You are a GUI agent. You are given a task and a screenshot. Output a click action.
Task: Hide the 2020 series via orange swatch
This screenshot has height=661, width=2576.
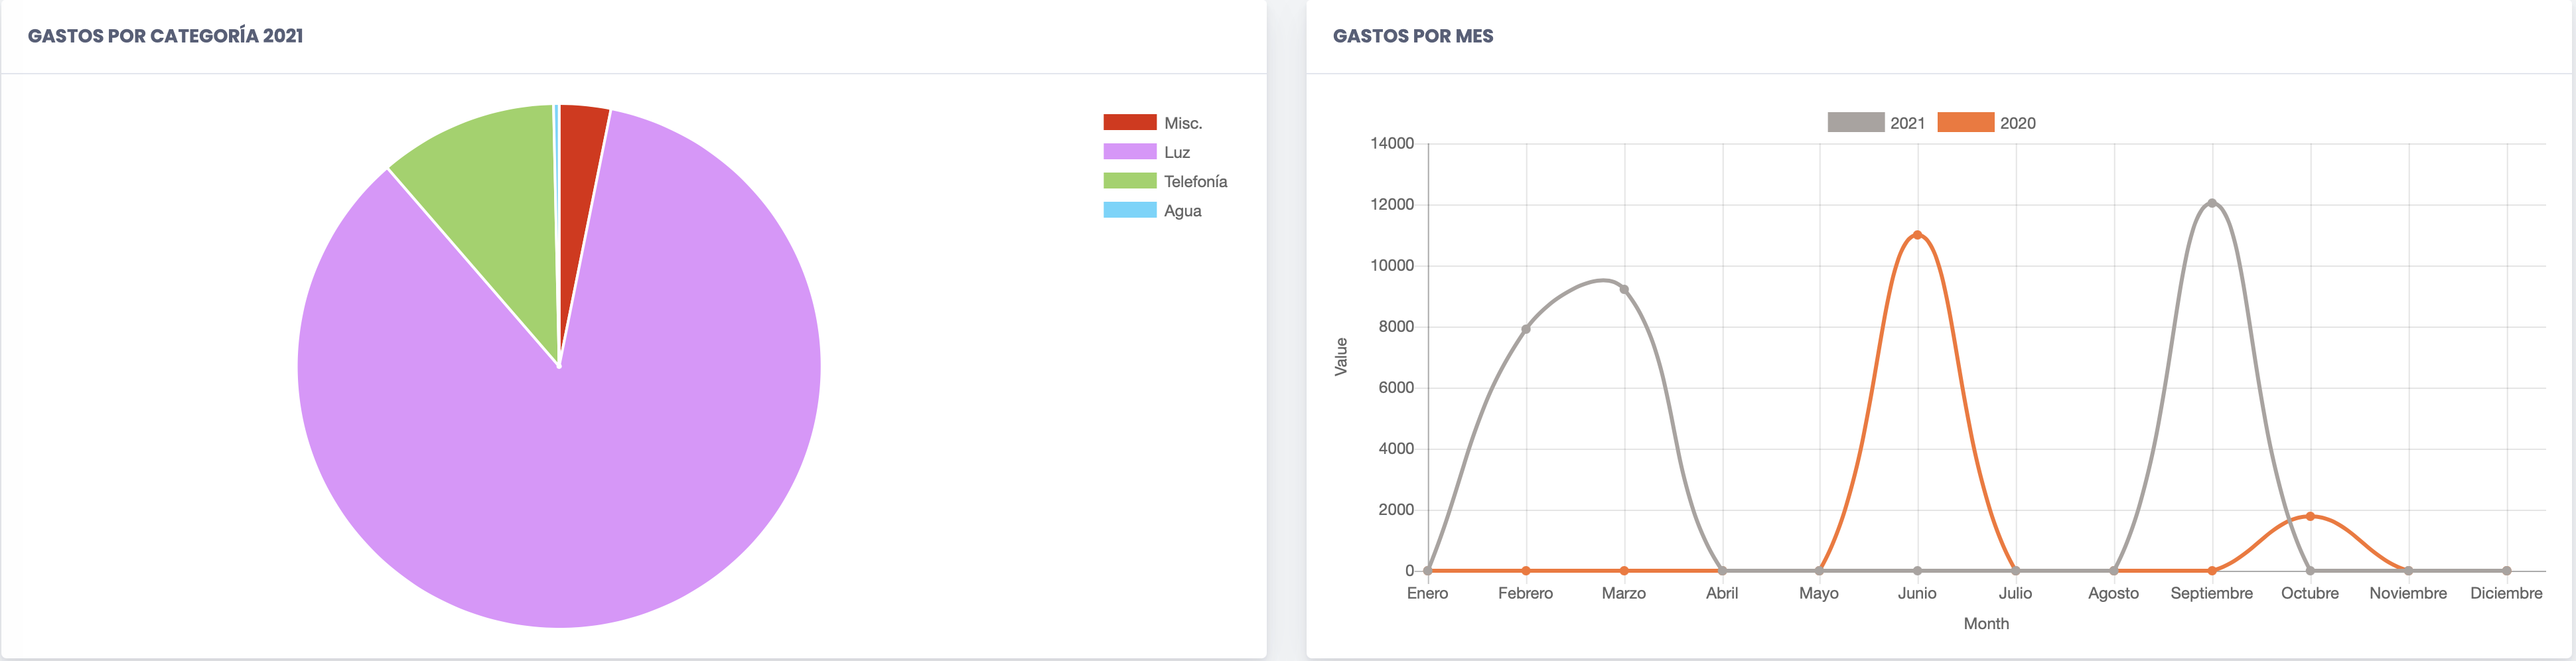pyautogui.click(x=1965, y=122)
